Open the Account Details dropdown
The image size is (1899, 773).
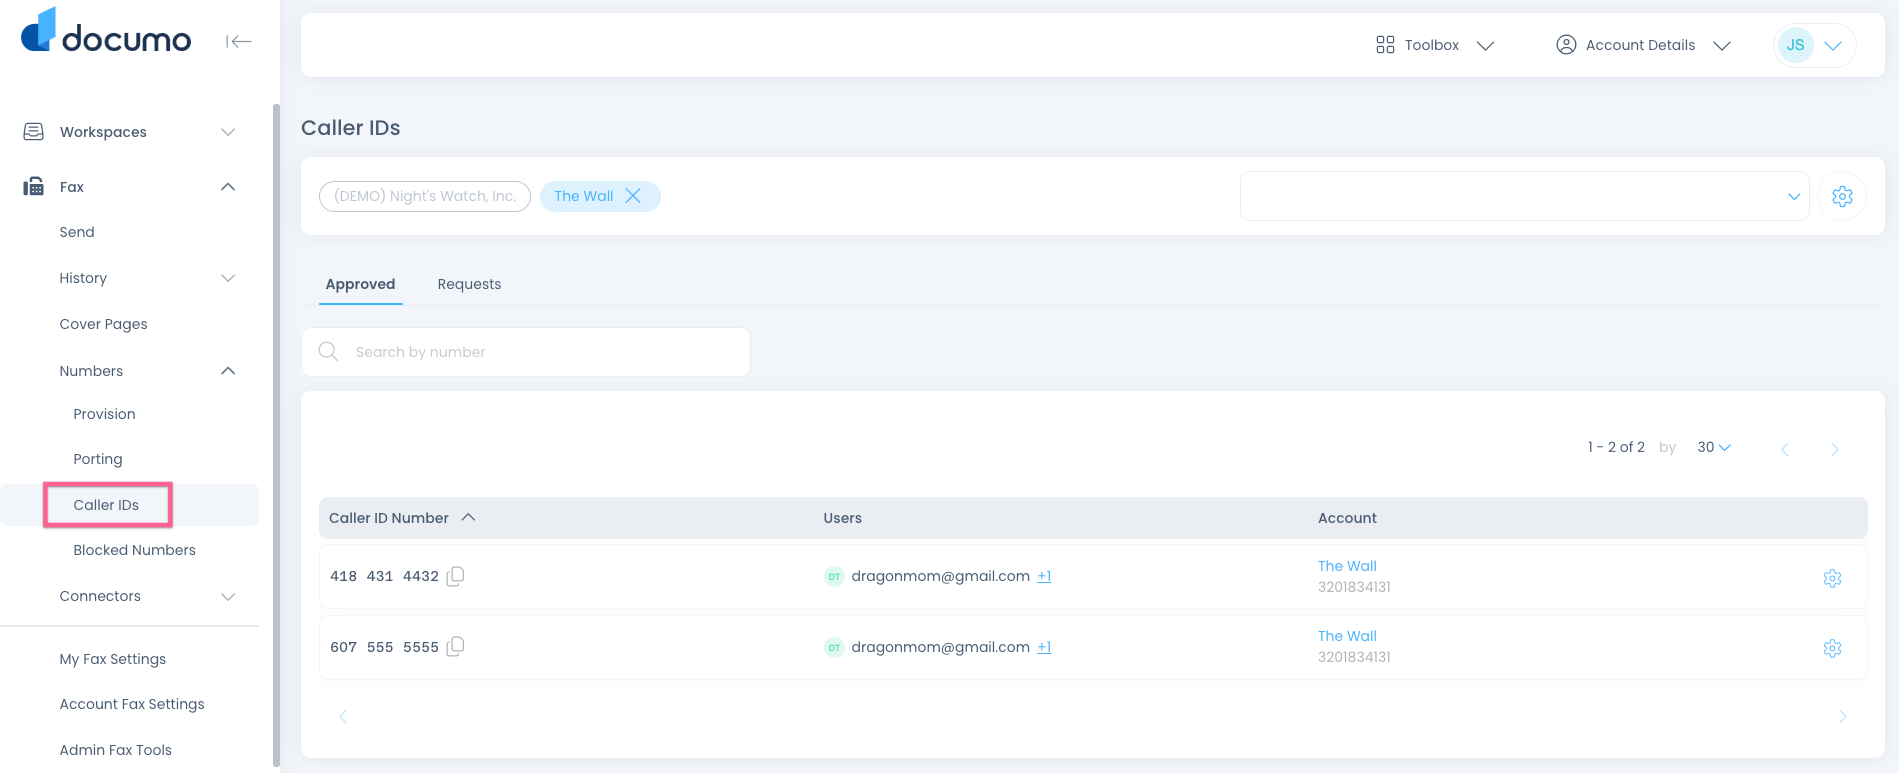tap(1643, 45)
